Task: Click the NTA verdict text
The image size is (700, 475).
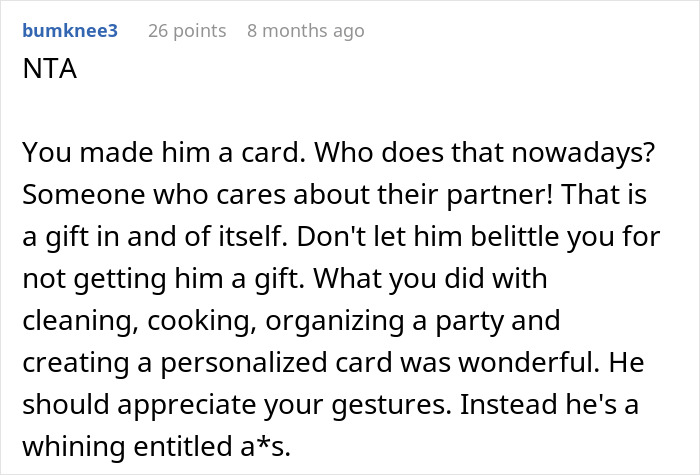Action: tap(46, 75)
